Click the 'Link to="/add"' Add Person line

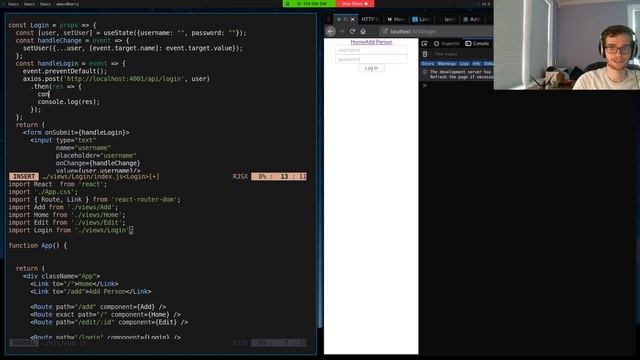[x=91, y=291]
